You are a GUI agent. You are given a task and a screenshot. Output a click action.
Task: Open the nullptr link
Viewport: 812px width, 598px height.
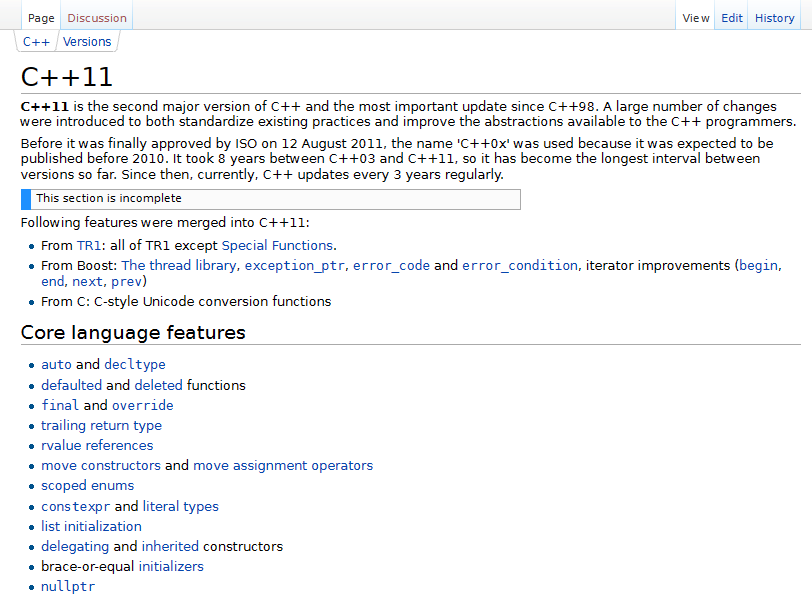[x=68, y=586]
